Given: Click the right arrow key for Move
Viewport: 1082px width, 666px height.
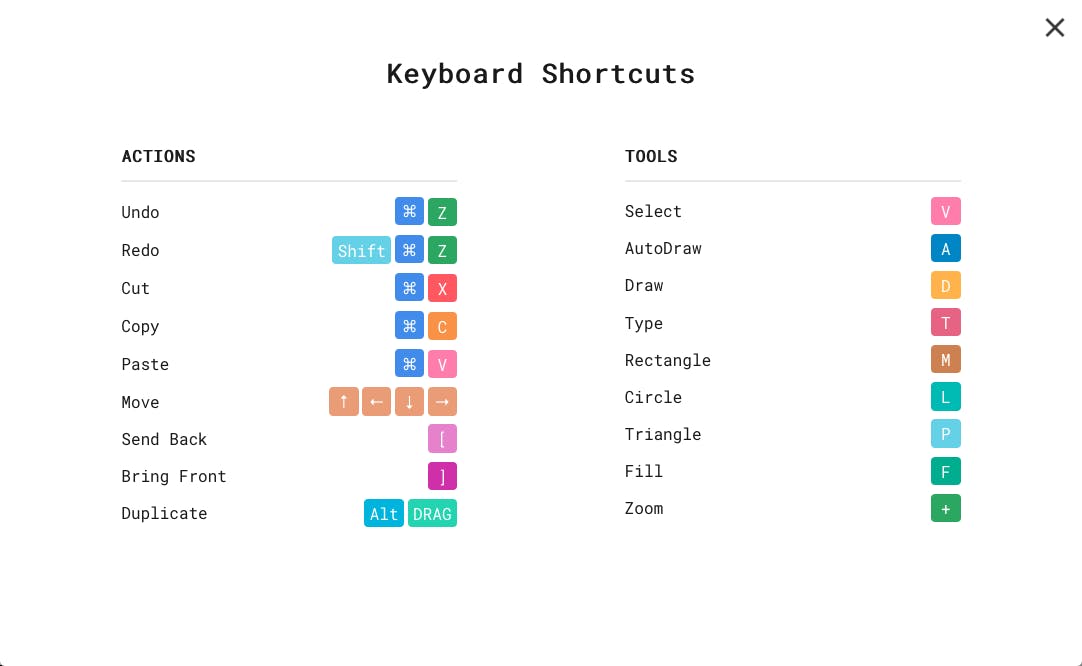Looking at the screenshot, I should (x=442, y=402).
